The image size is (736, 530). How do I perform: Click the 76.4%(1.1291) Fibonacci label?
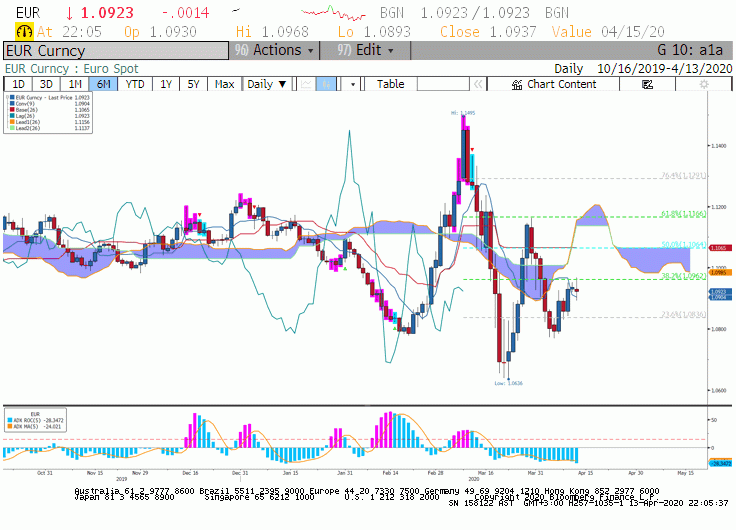pyautogui.click(x=683, y=176)
